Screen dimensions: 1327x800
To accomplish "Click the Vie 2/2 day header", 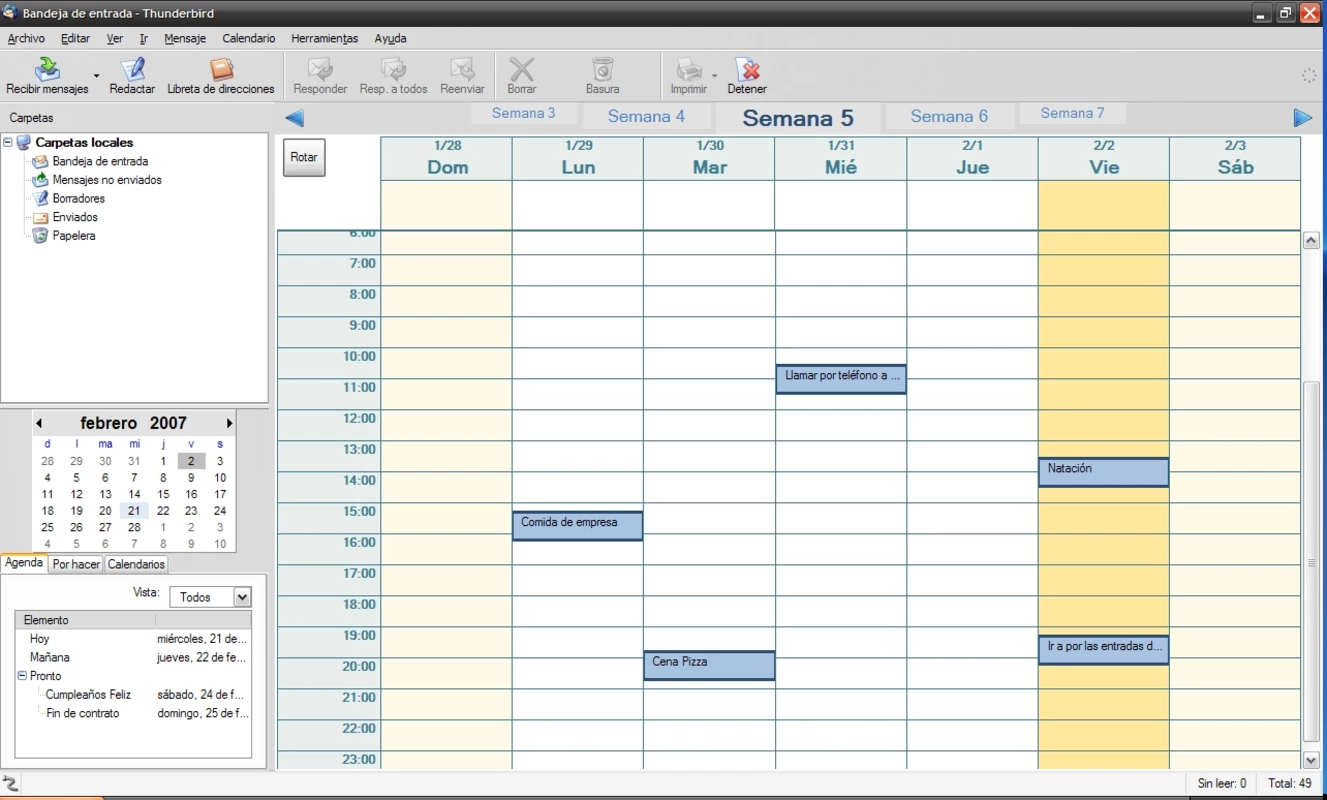I will coord(1103,159).
